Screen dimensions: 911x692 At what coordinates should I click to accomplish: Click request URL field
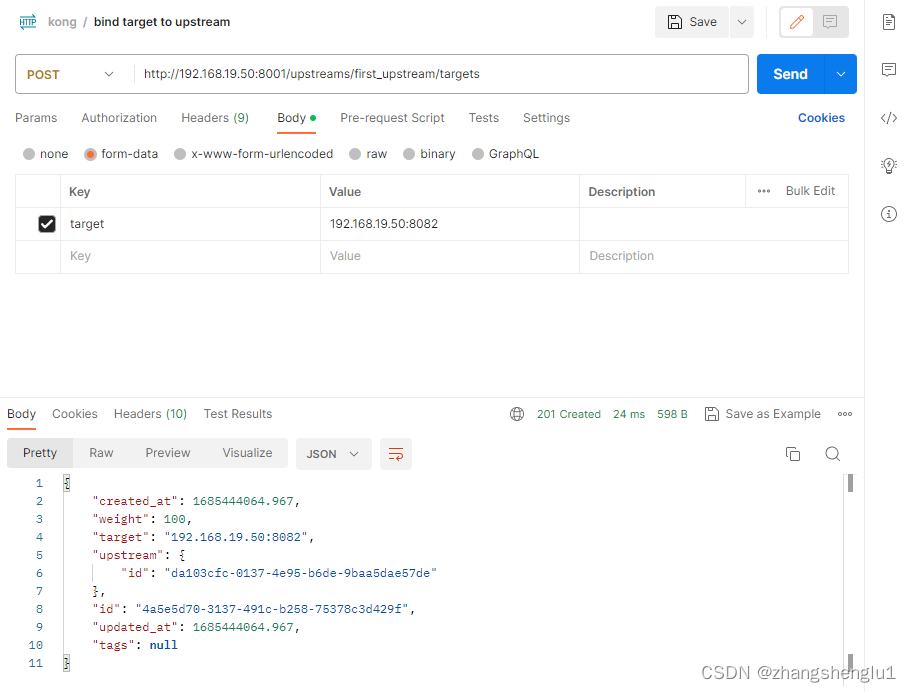(x=440, y=74)
